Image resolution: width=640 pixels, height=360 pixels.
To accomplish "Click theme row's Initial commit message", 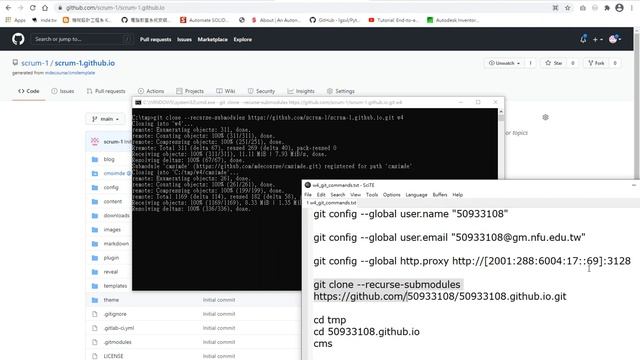I will [219, 300].
